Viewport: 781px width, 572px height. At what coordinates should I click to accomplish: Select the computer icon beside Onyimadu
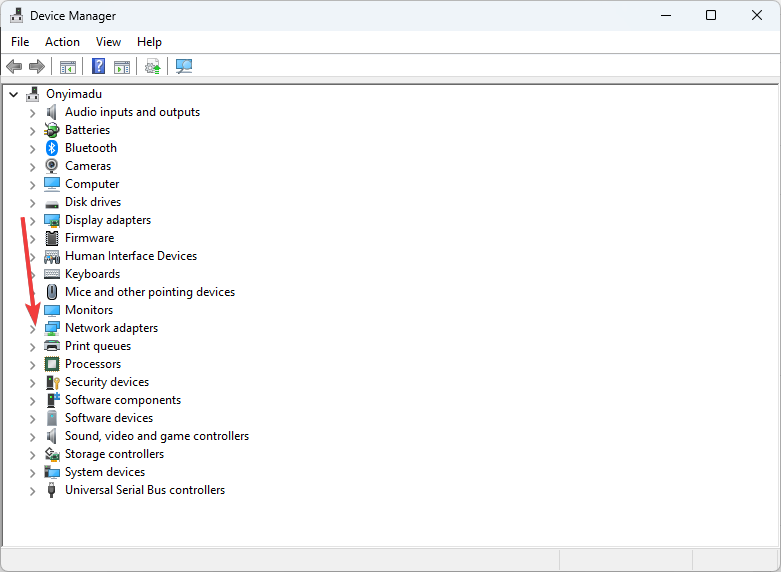click(32, 94)
